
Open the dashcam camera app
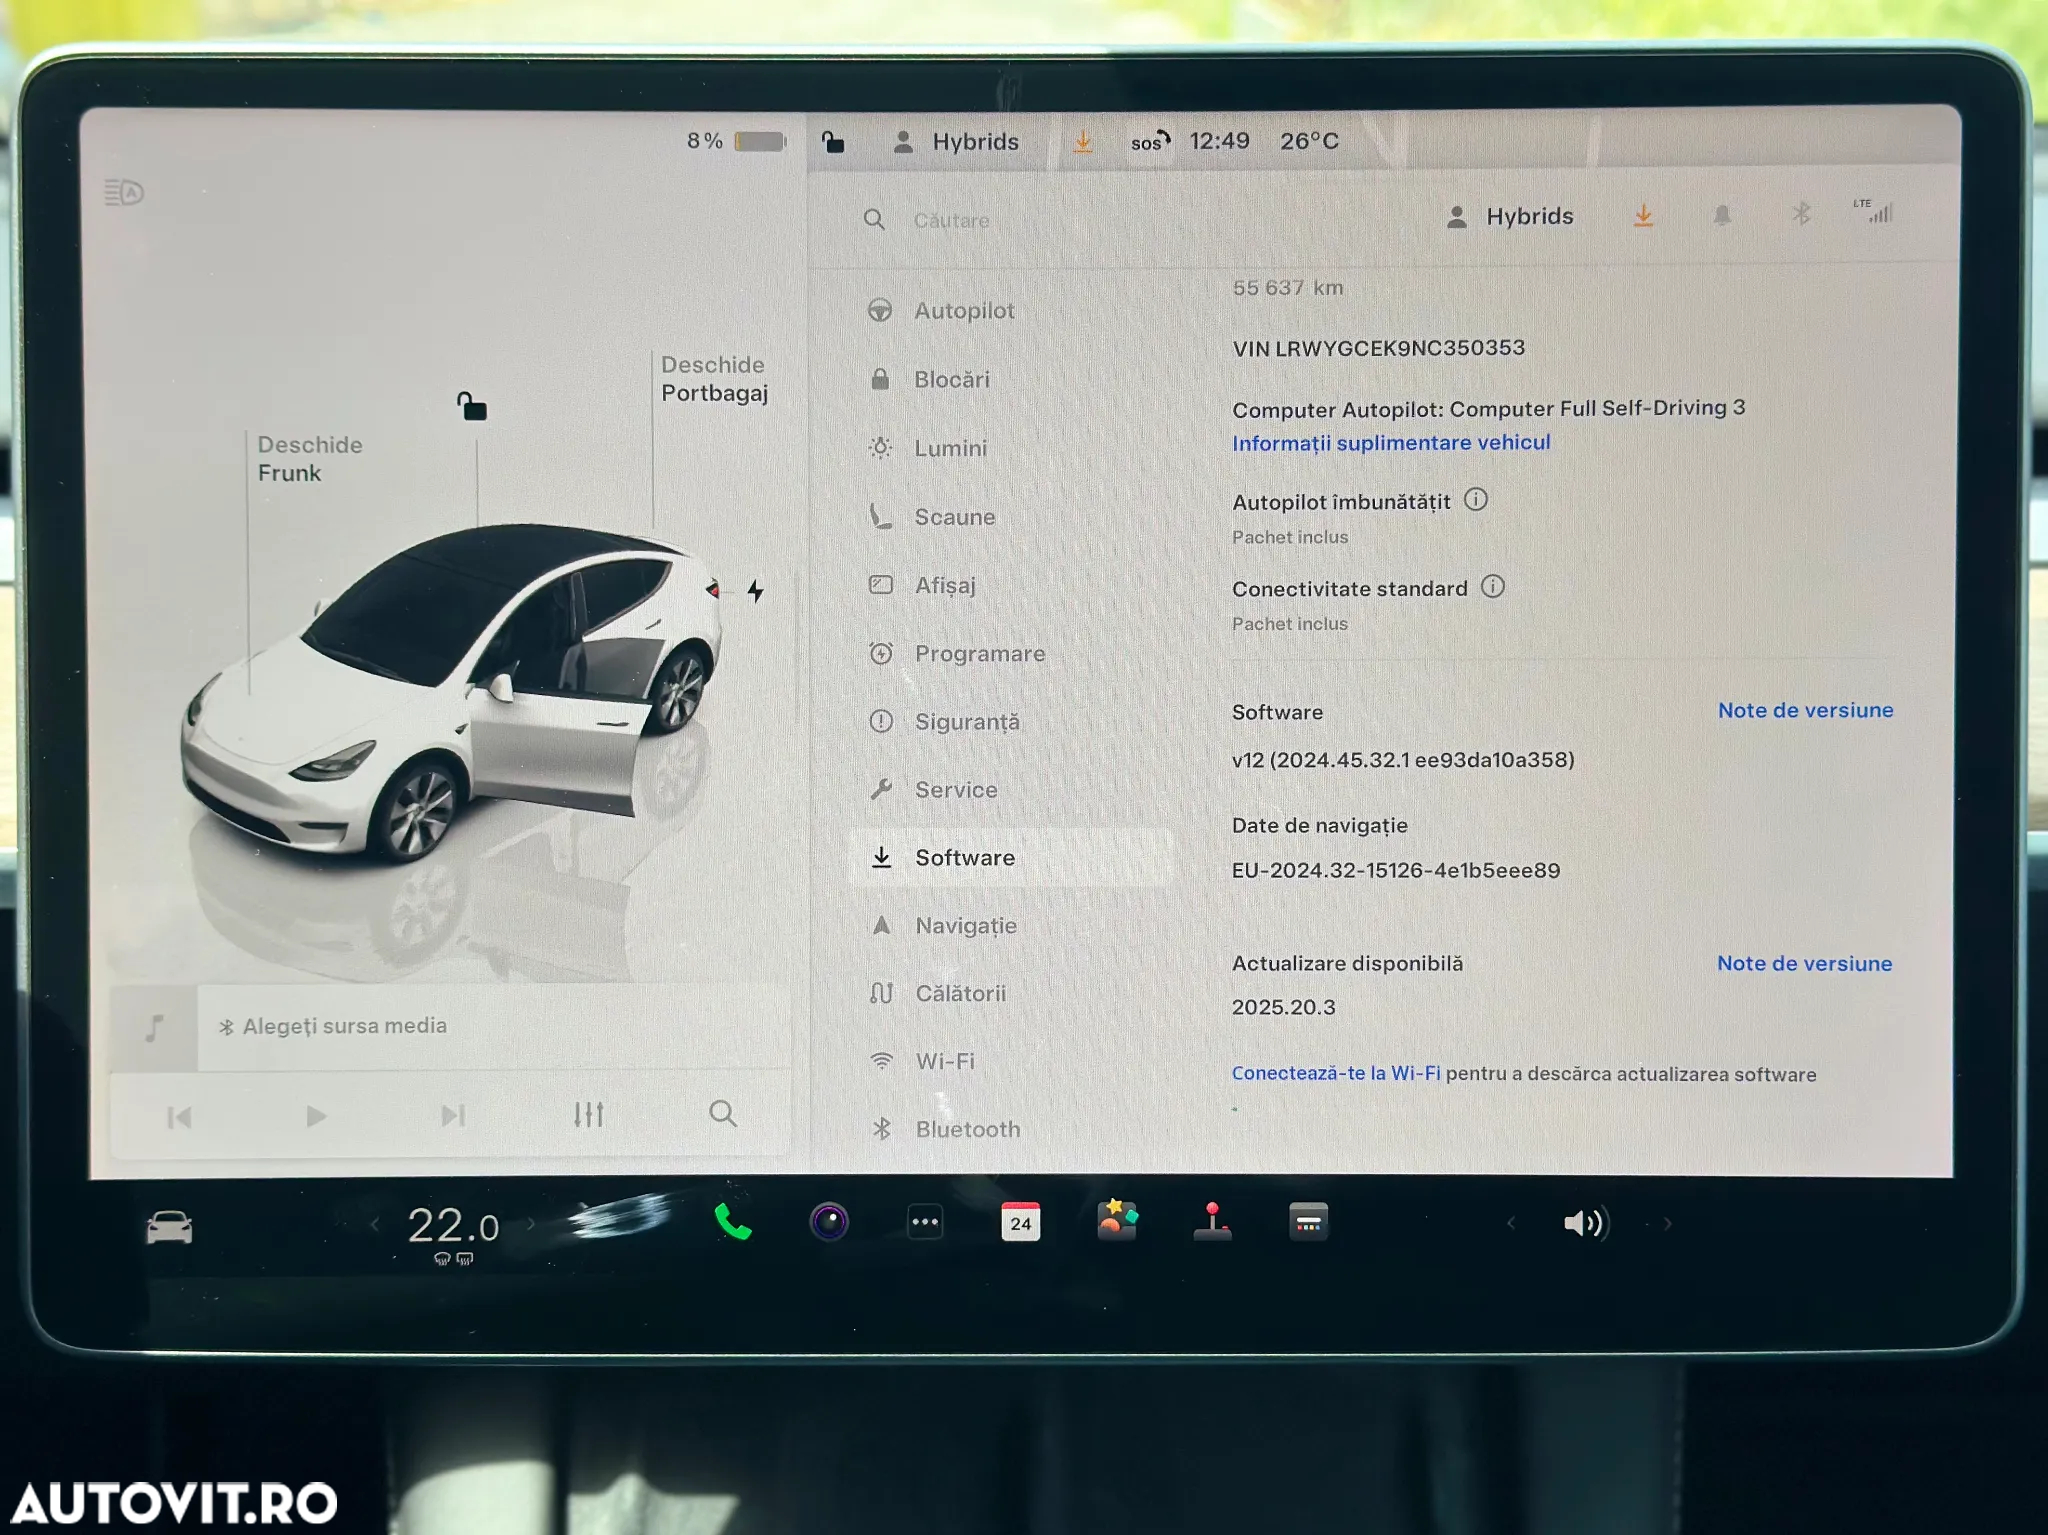point(829,1222)
